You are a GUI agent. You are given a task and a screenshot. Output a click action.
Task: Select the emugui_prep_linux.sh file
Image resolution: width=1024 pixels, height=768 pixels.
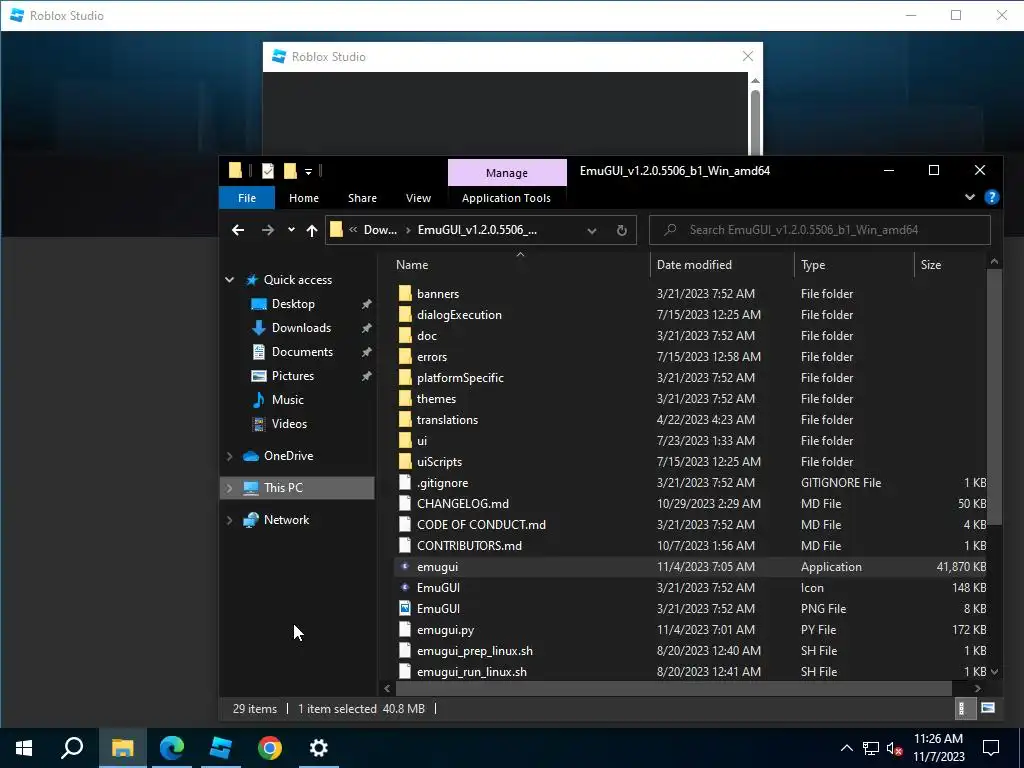(x=475, y=650)
